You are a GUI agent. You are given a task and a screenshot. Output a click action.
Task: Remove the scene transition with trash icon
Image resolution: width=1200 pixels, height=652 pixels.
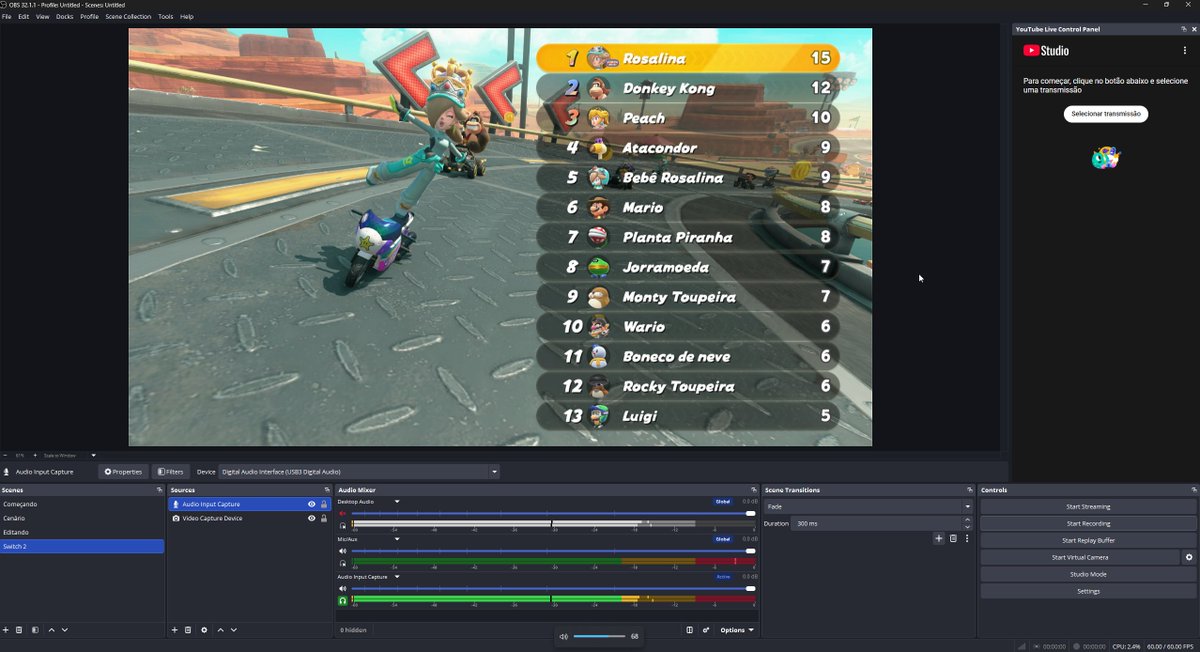click(953, 539)
